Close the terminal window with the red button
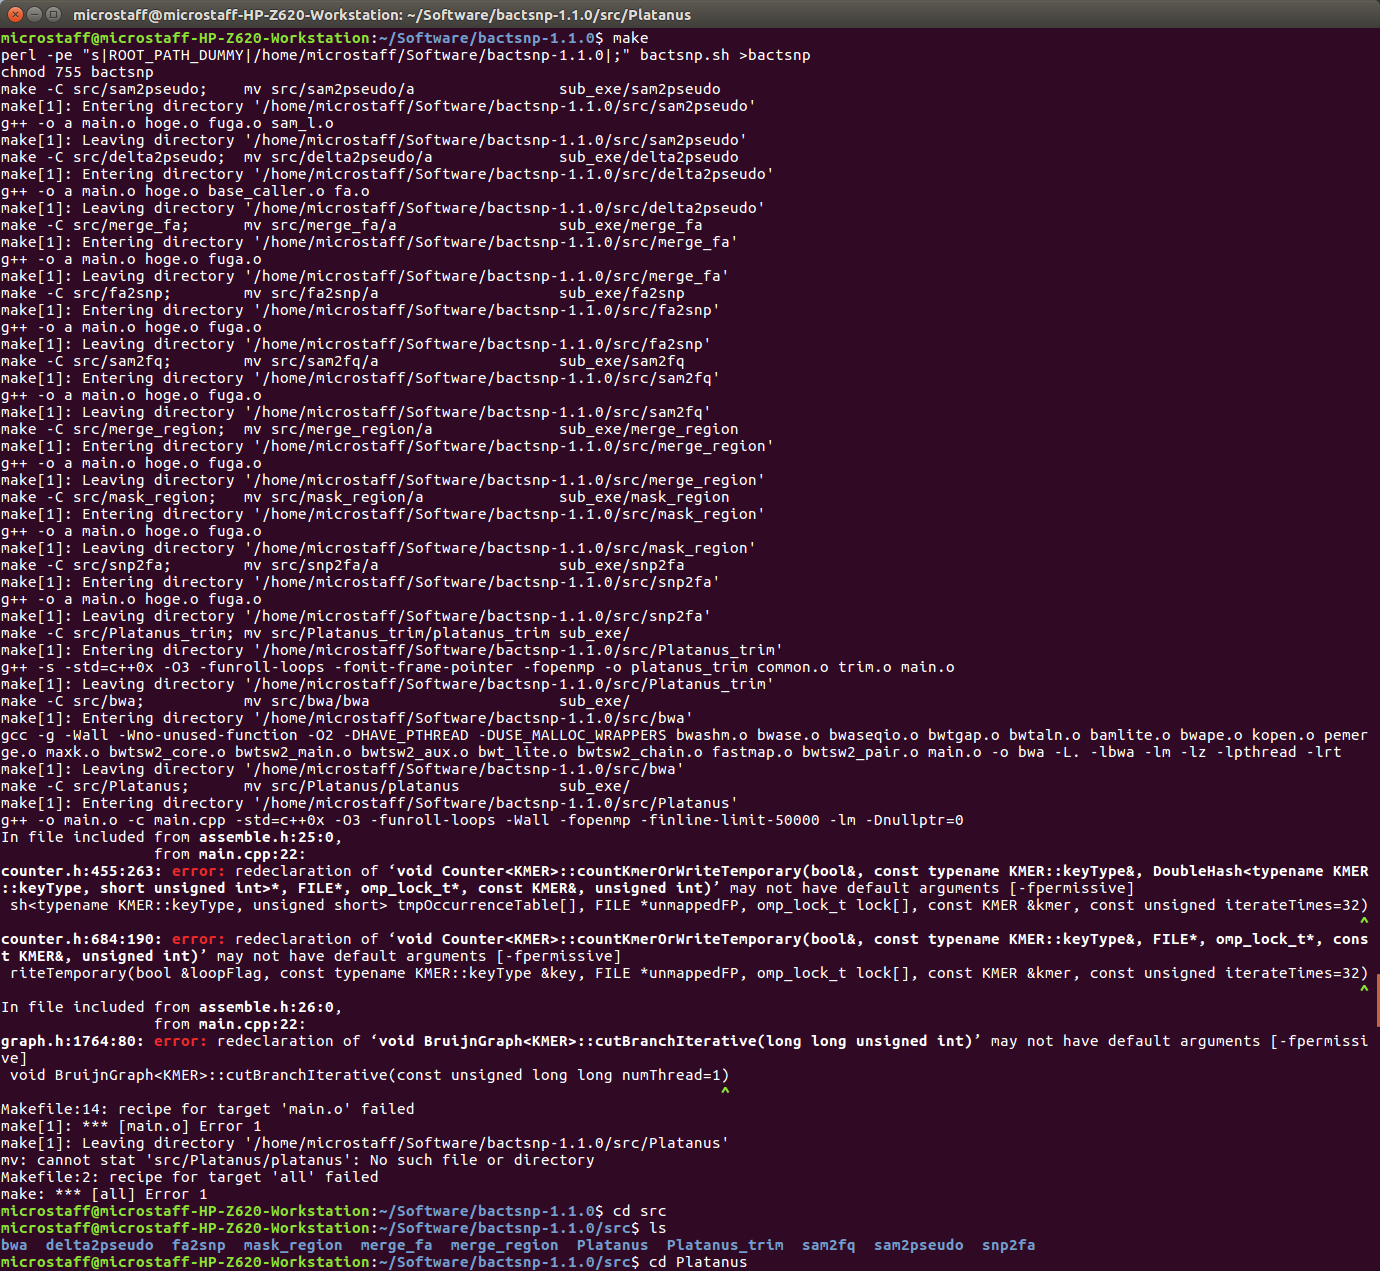1380x1271 pixels. (x=15, y=14)
